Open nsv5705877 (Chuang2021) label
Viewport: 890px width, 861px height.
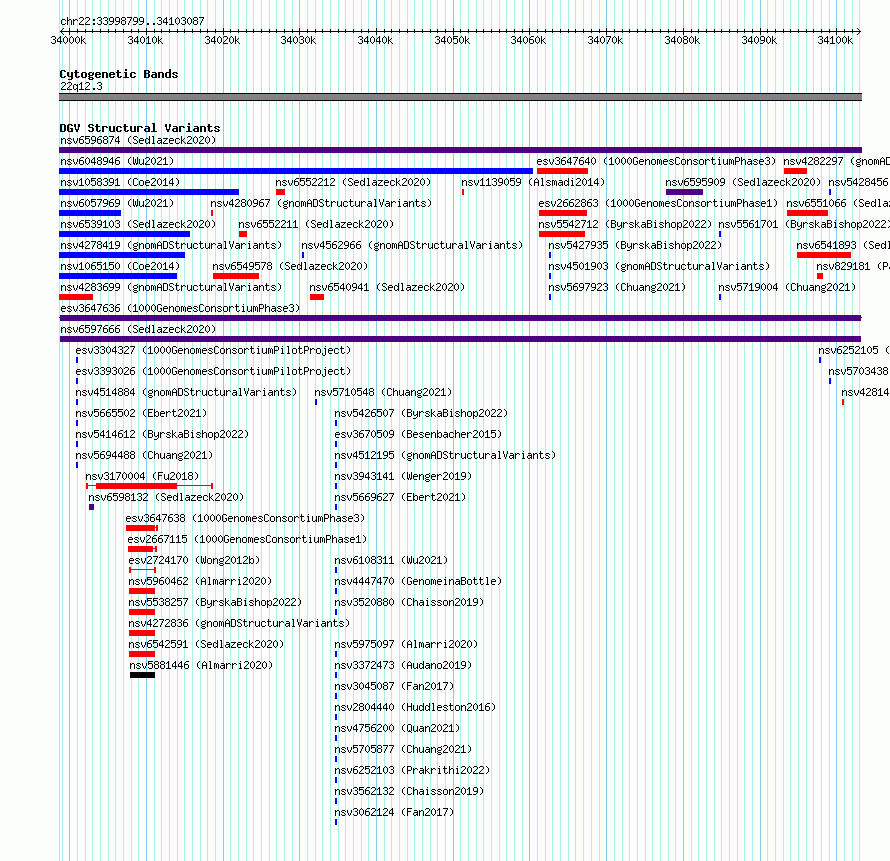click(x=403, y=749)
